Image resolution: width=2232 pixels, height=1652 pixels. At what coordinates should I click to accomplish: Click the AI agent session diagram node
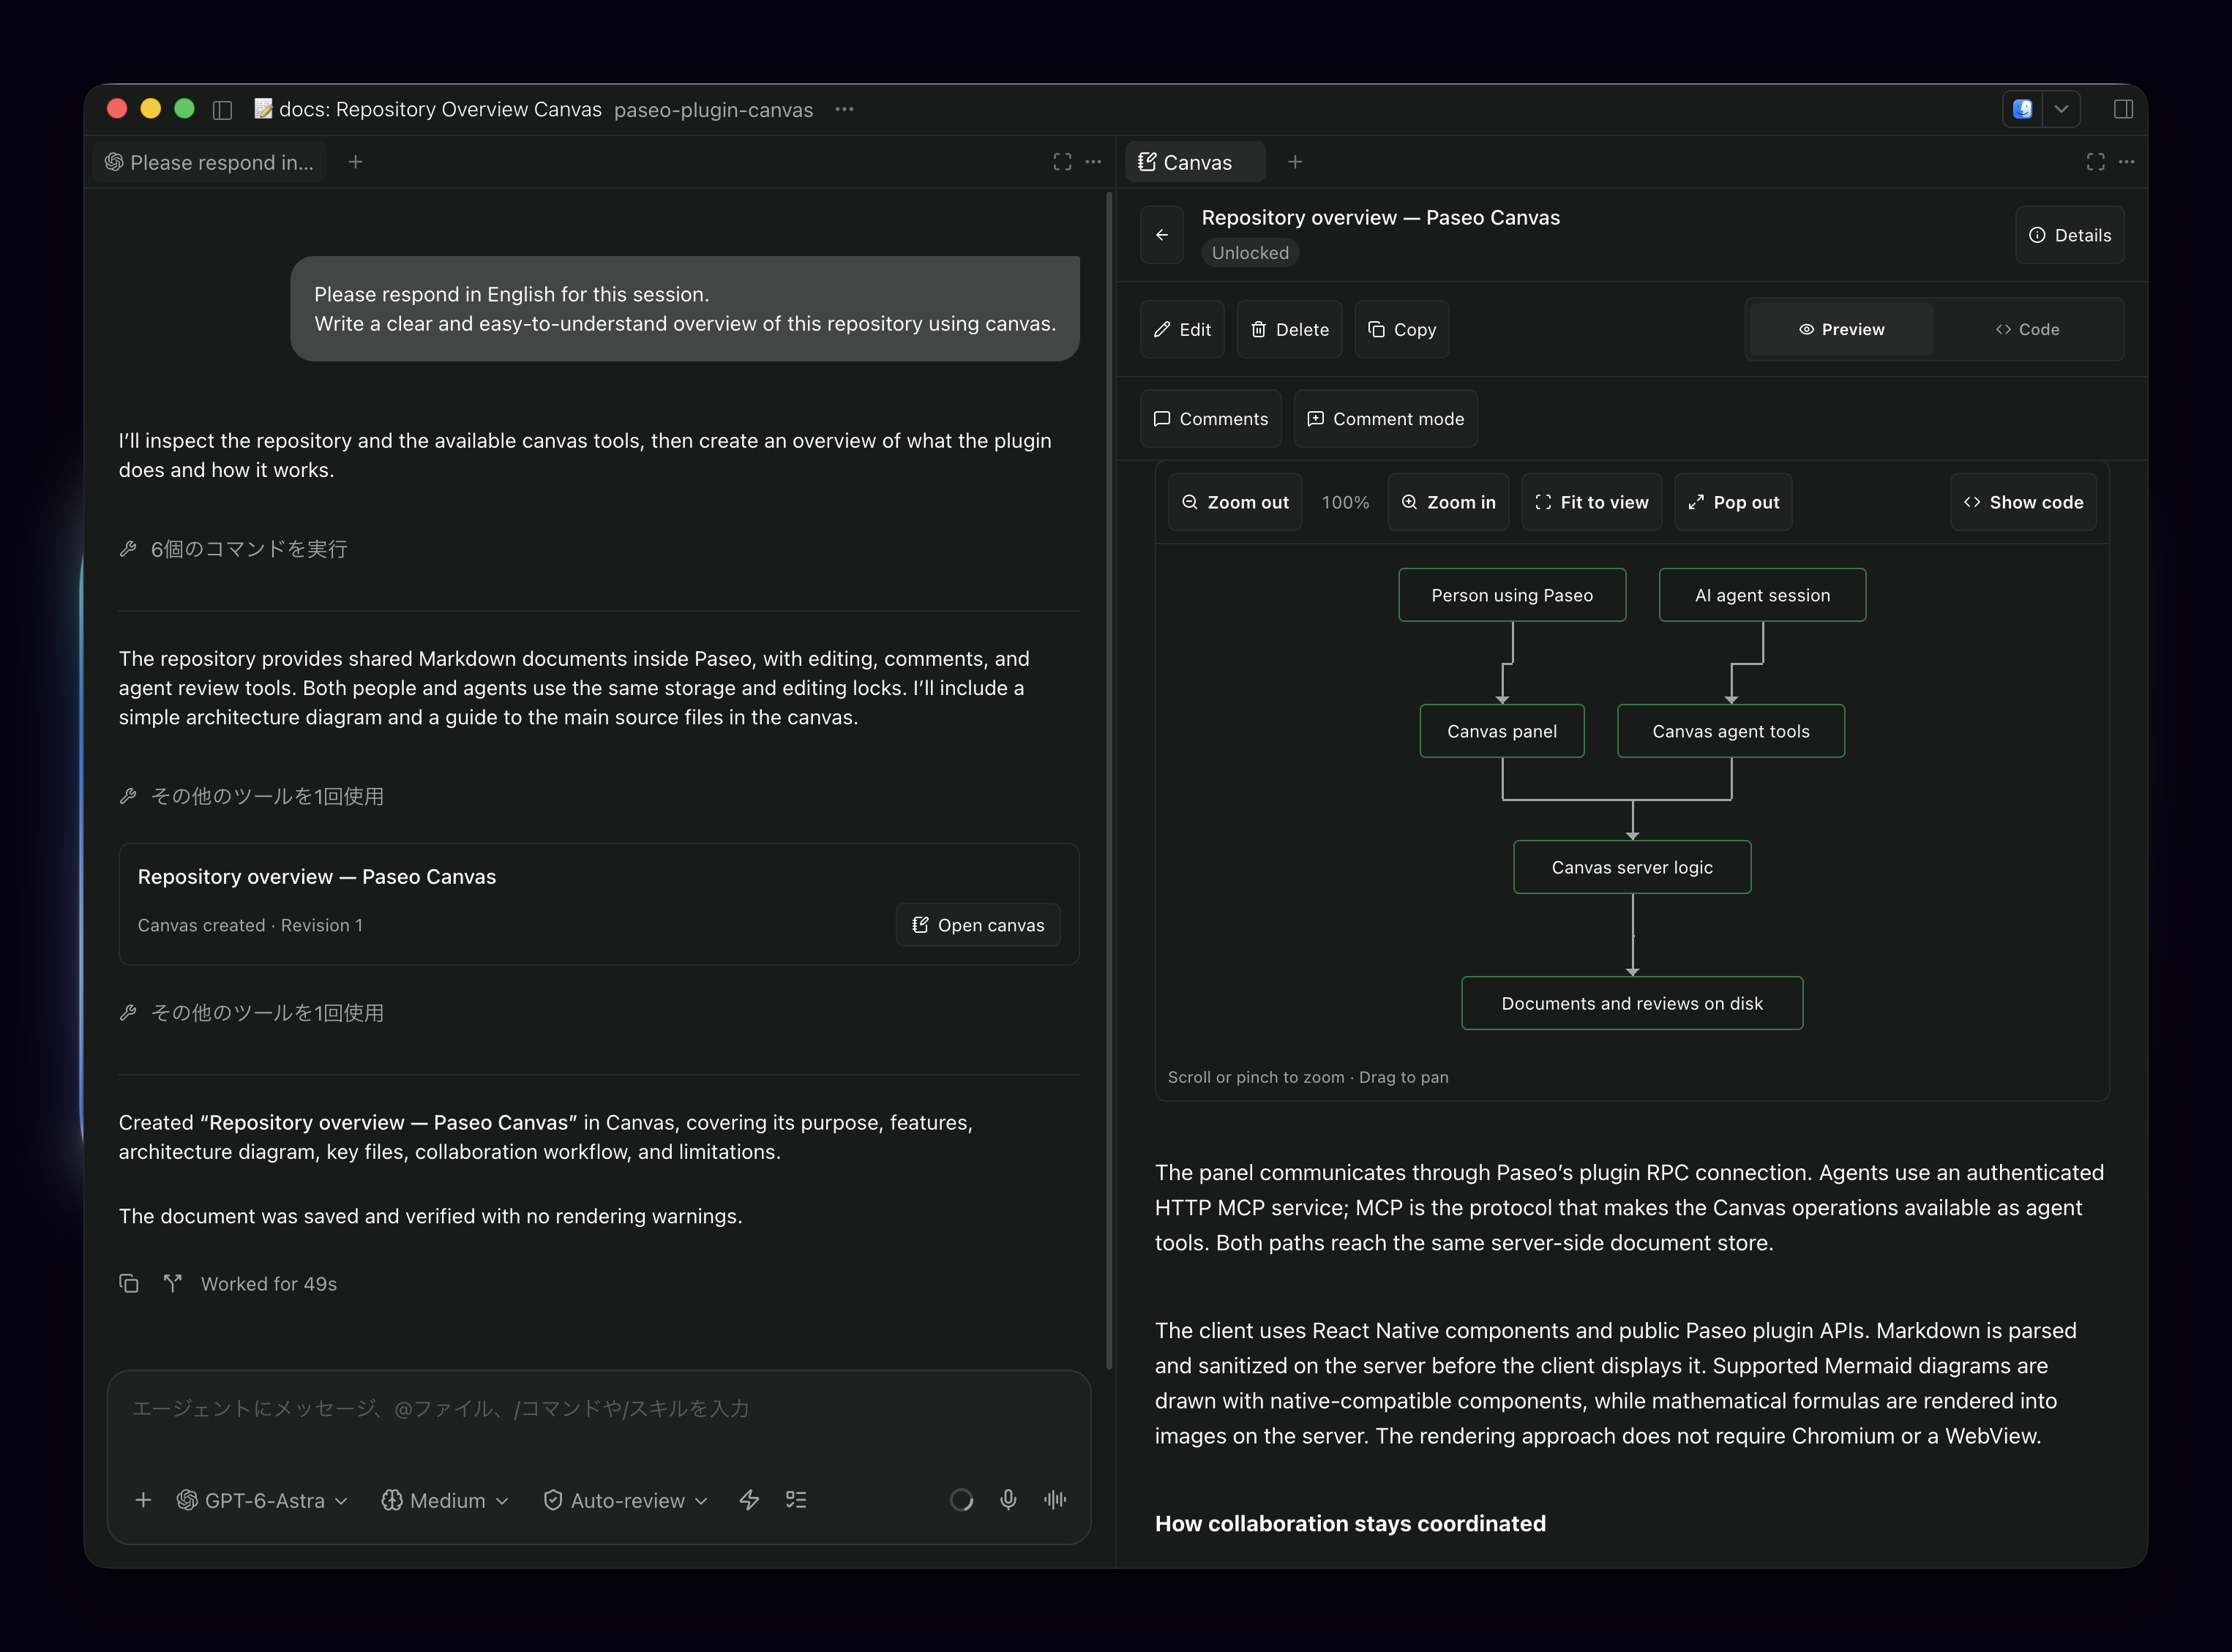[x=1762, y=595]
